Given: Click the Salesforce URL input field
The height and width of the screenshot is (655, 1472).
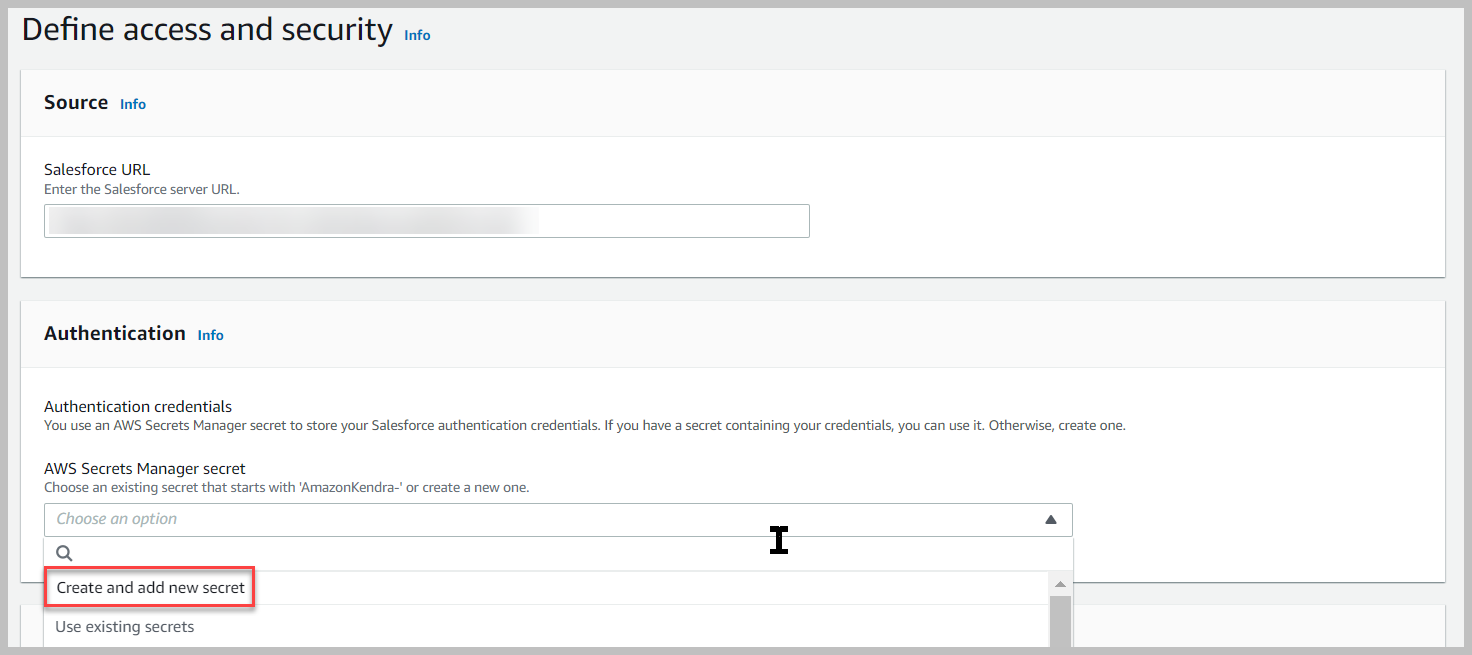Looking at the screenshot, I should coord(427,221).
